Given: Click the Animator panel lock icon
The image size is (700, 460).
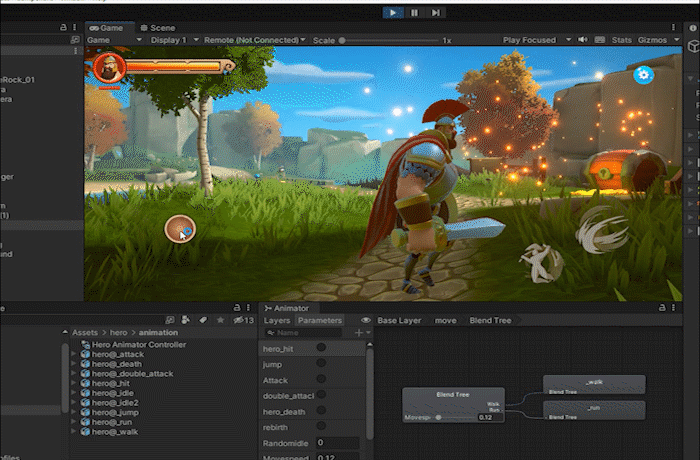Looking at the screenshot, I should [x=662, y=307].
